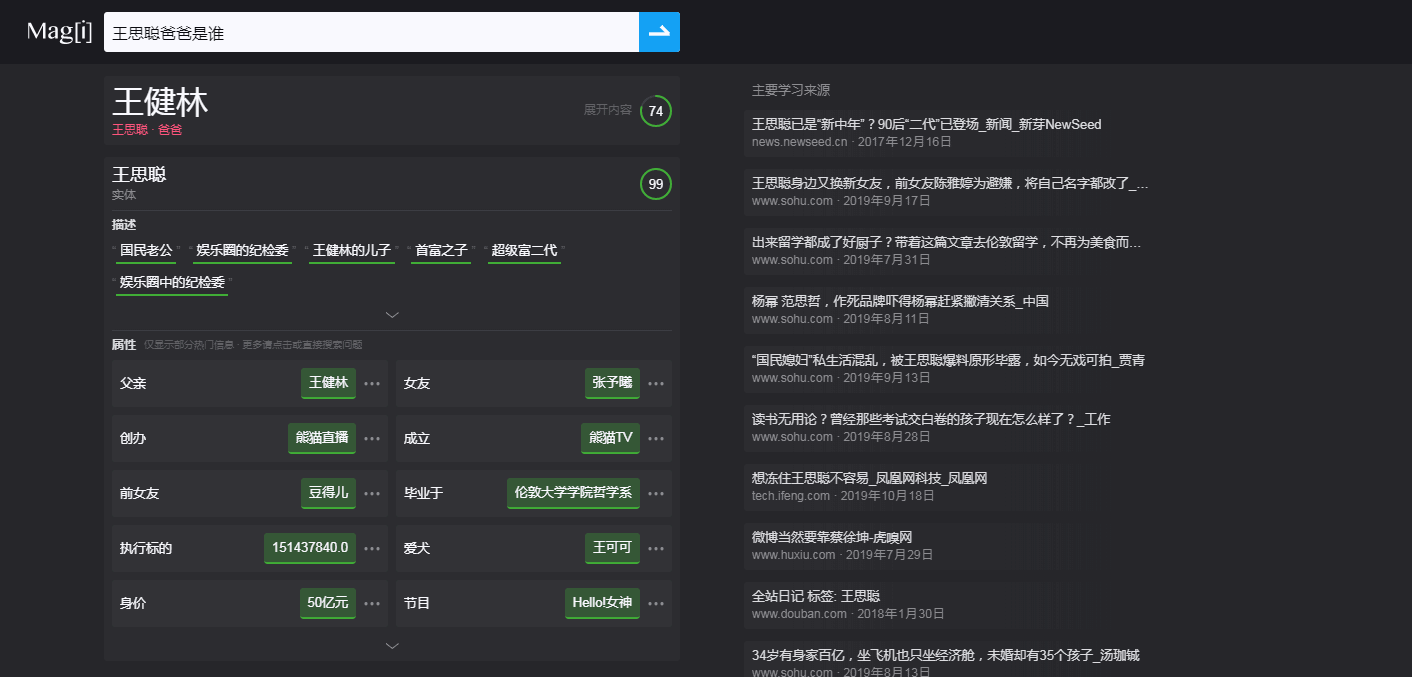
Task: Expand the chevron below the description tags
Action: pyautogui.click(x=392, y=314)
